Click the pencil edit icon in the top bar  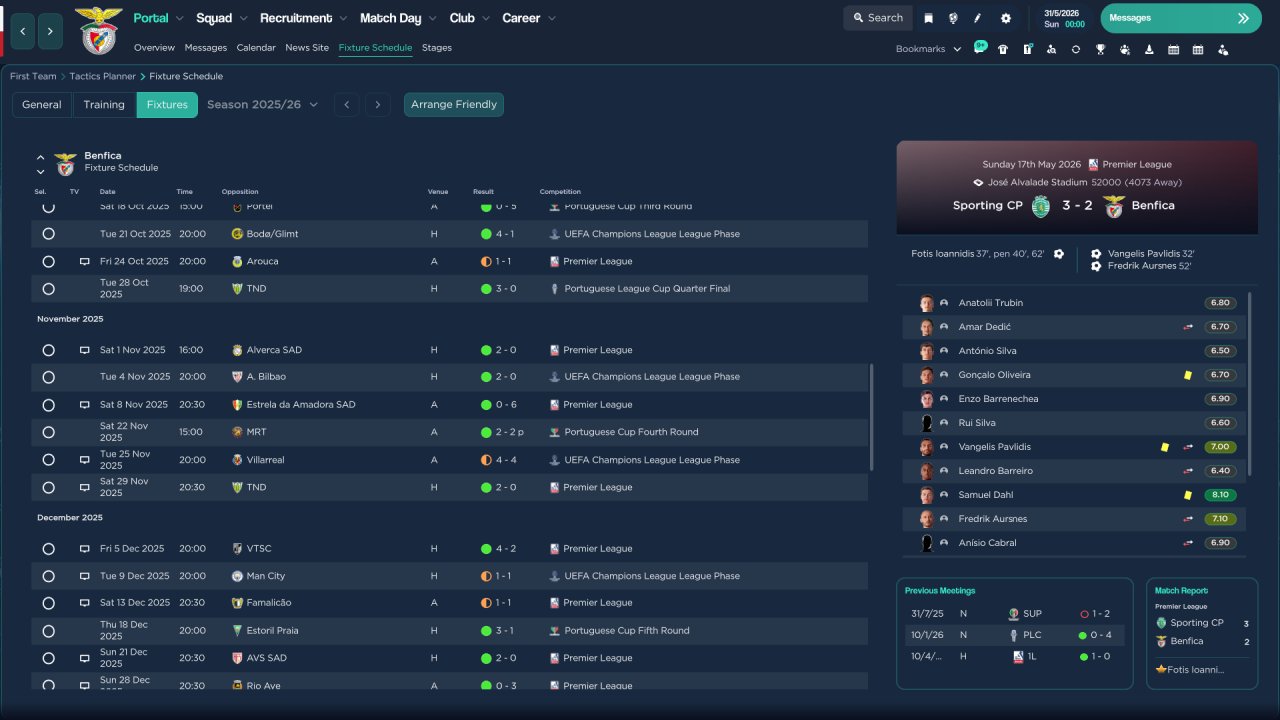[978, 18]
